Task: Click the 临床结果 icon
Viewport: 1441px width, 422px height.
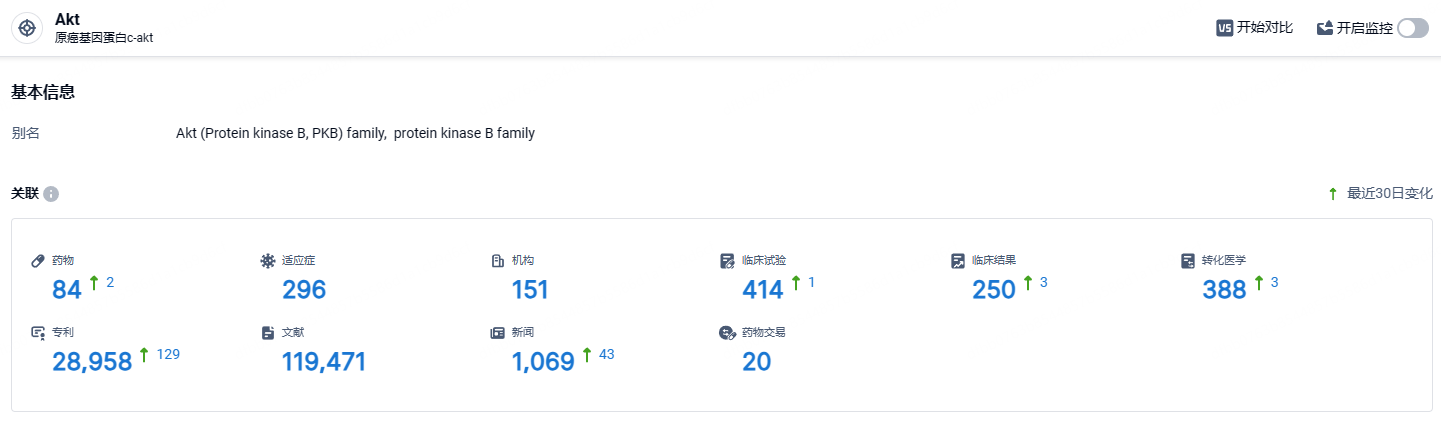Action: (x=957, y=261)
